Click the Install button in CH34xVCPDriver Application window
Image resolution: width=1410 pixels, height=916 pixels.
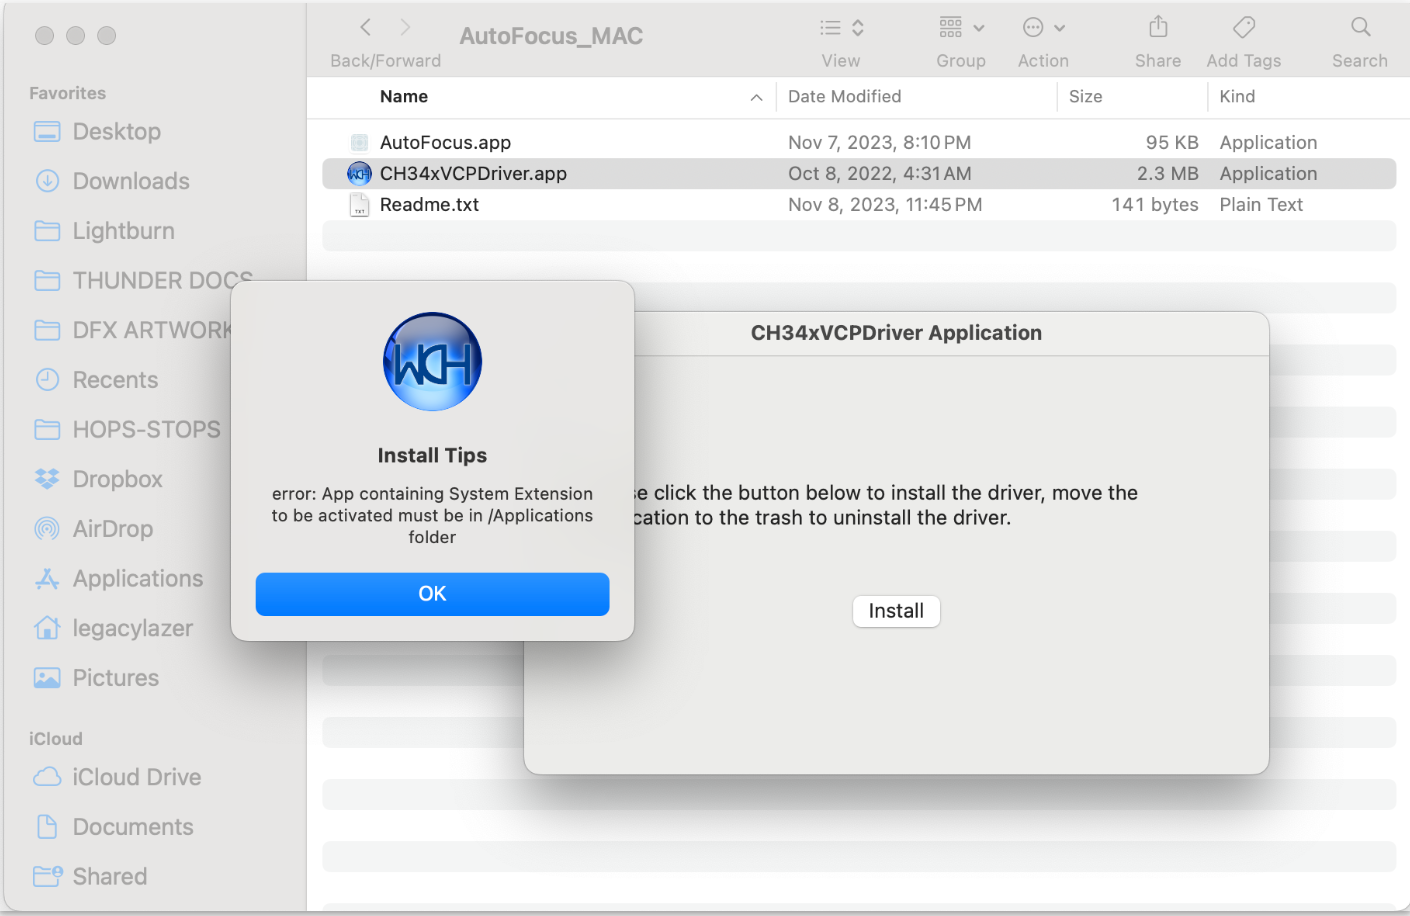[x=896, y=611]
